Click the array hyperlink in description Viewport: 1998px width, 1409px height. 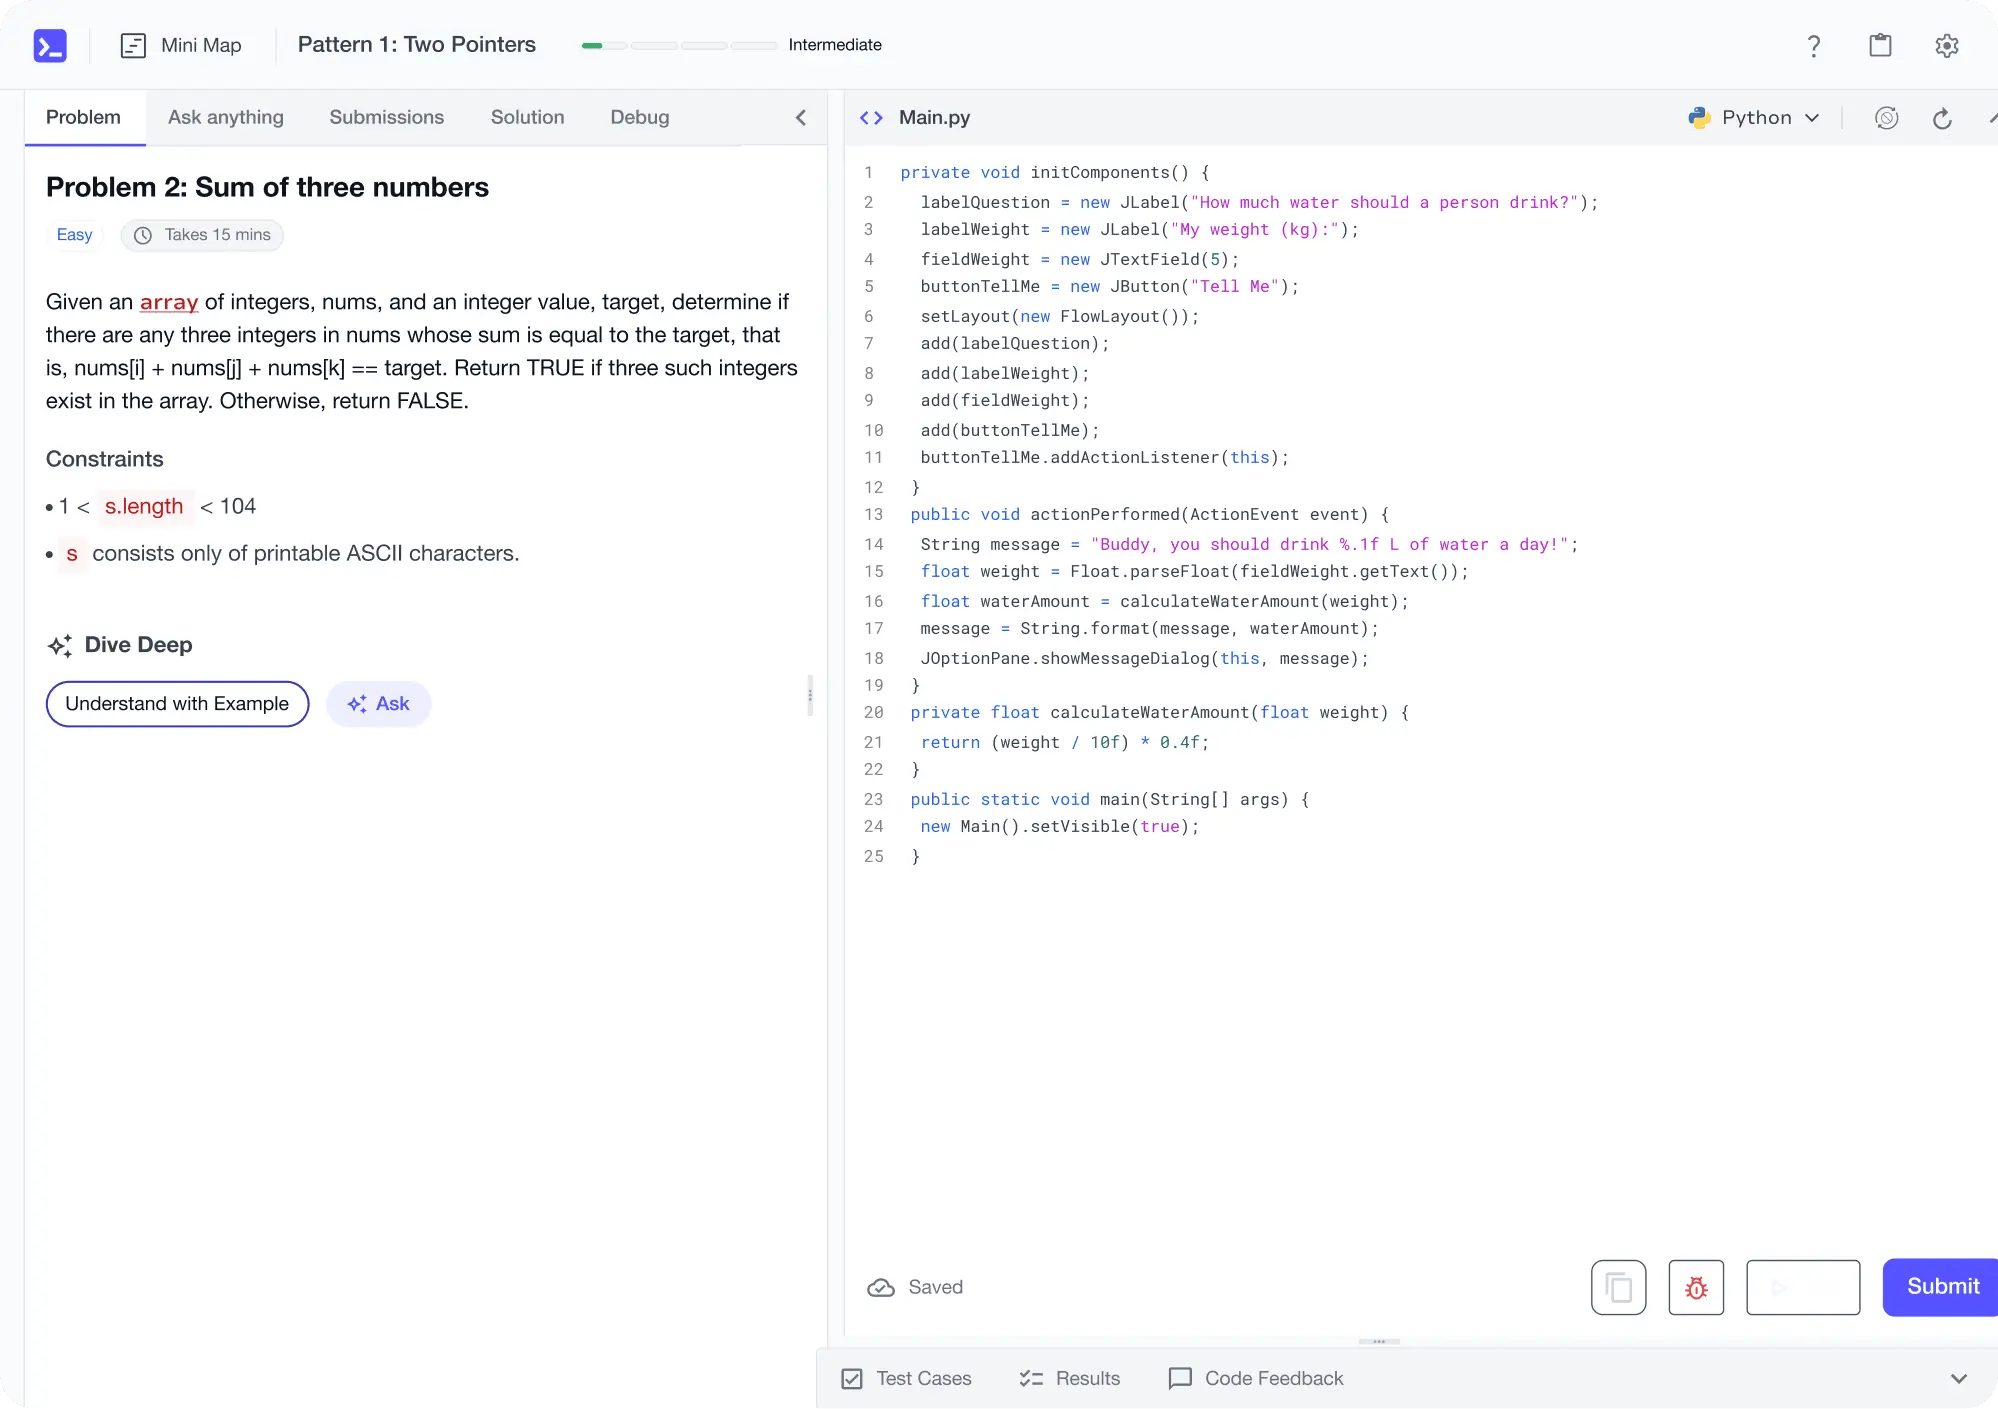169,302
